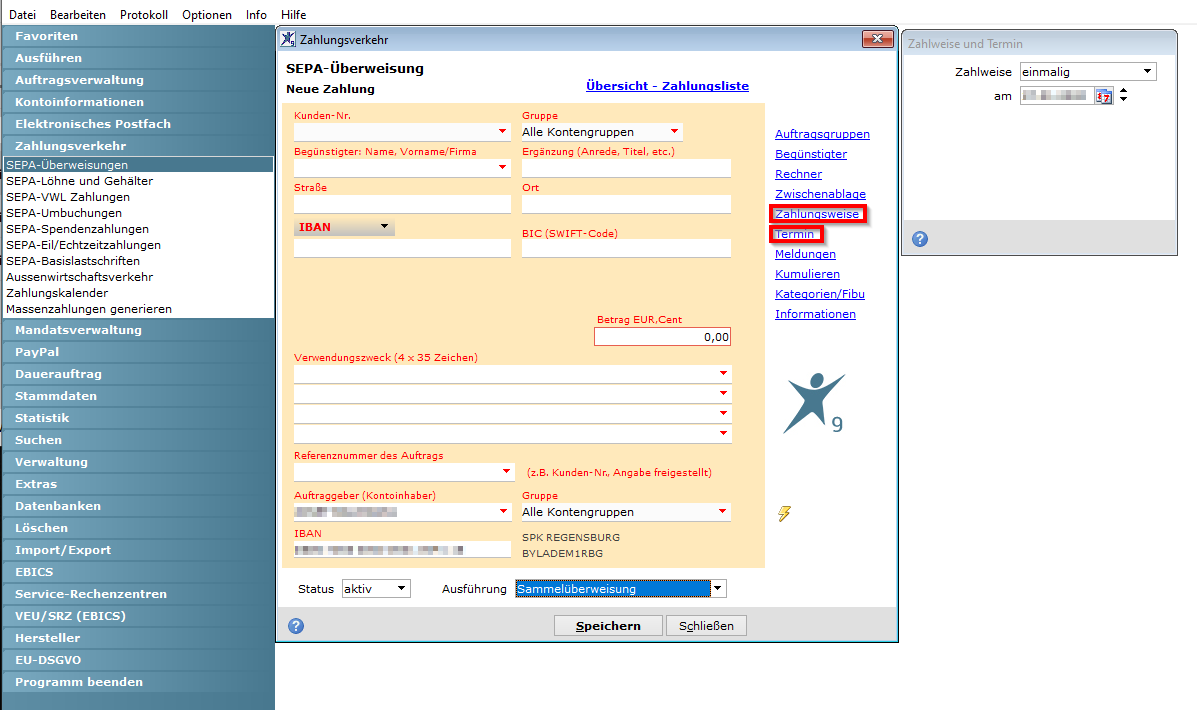
Task: Expand the Referenznummer des Auftrags dropdown
Action: pos(506,472)
